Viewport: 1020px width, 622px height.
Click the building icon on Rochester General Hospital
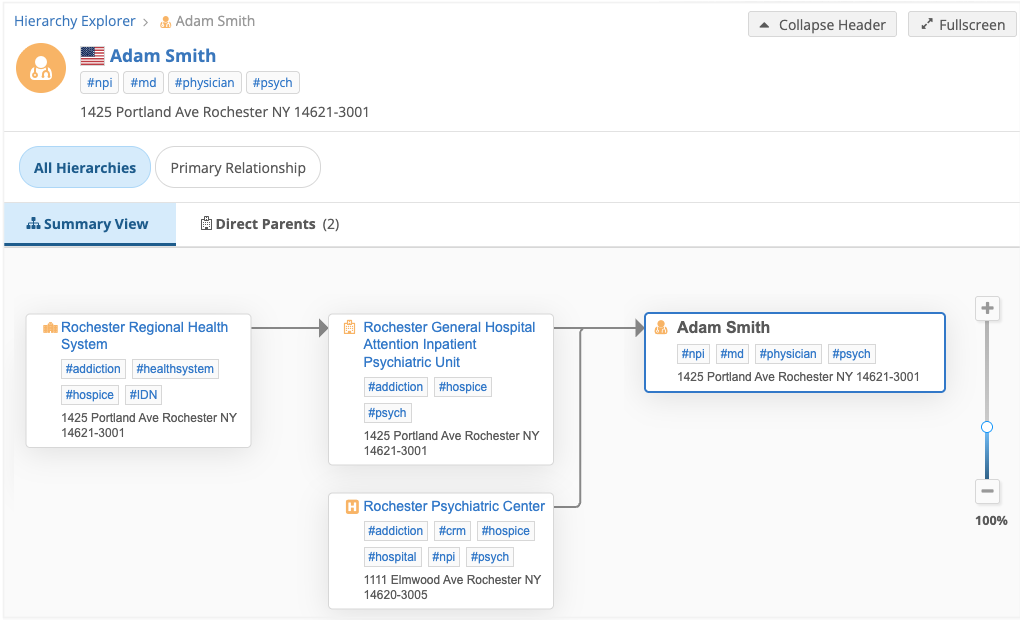[x=350, y=327]
